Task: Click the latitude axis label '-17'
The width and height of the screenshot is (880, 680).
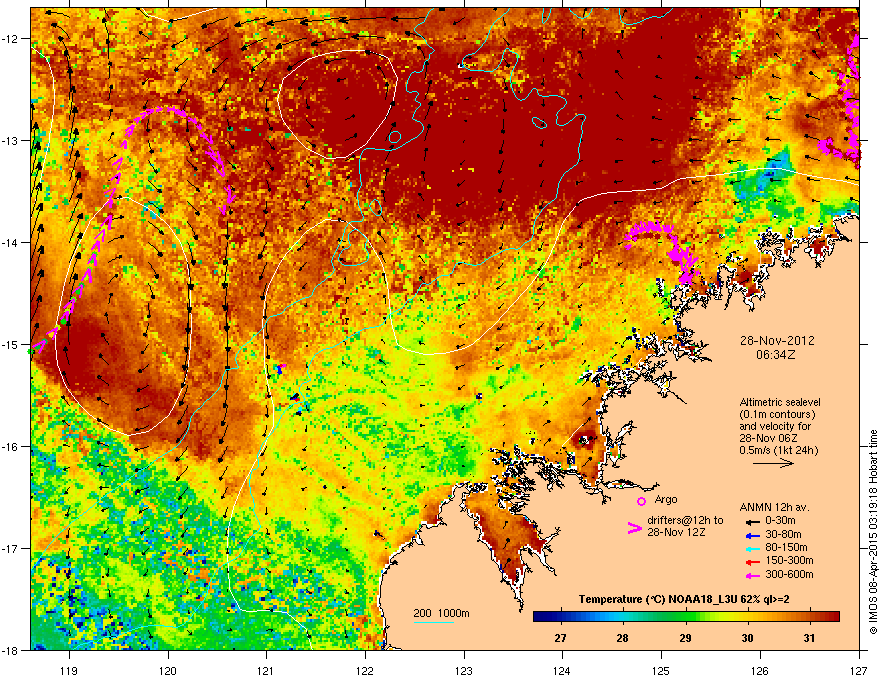Action: click(x=11, y=548)
